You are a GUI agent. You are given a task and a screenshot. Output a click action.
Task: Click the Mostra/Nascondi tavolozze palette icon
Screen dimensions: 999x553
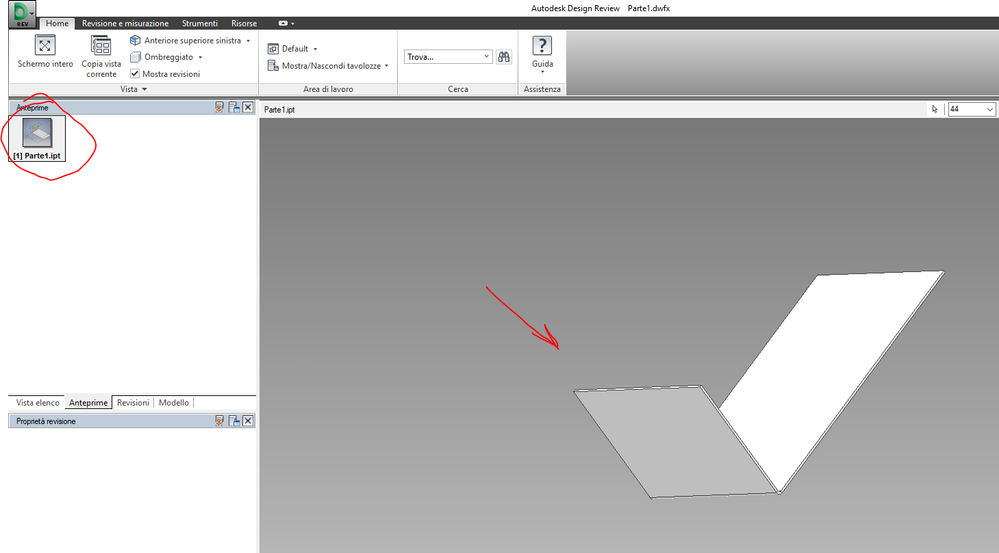pyautogui.click(x=273, y=66)
